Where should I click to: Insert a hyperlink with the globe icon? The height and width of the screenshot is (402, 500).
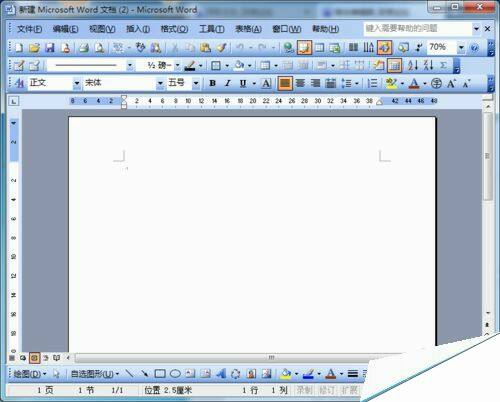coord(288,48)
